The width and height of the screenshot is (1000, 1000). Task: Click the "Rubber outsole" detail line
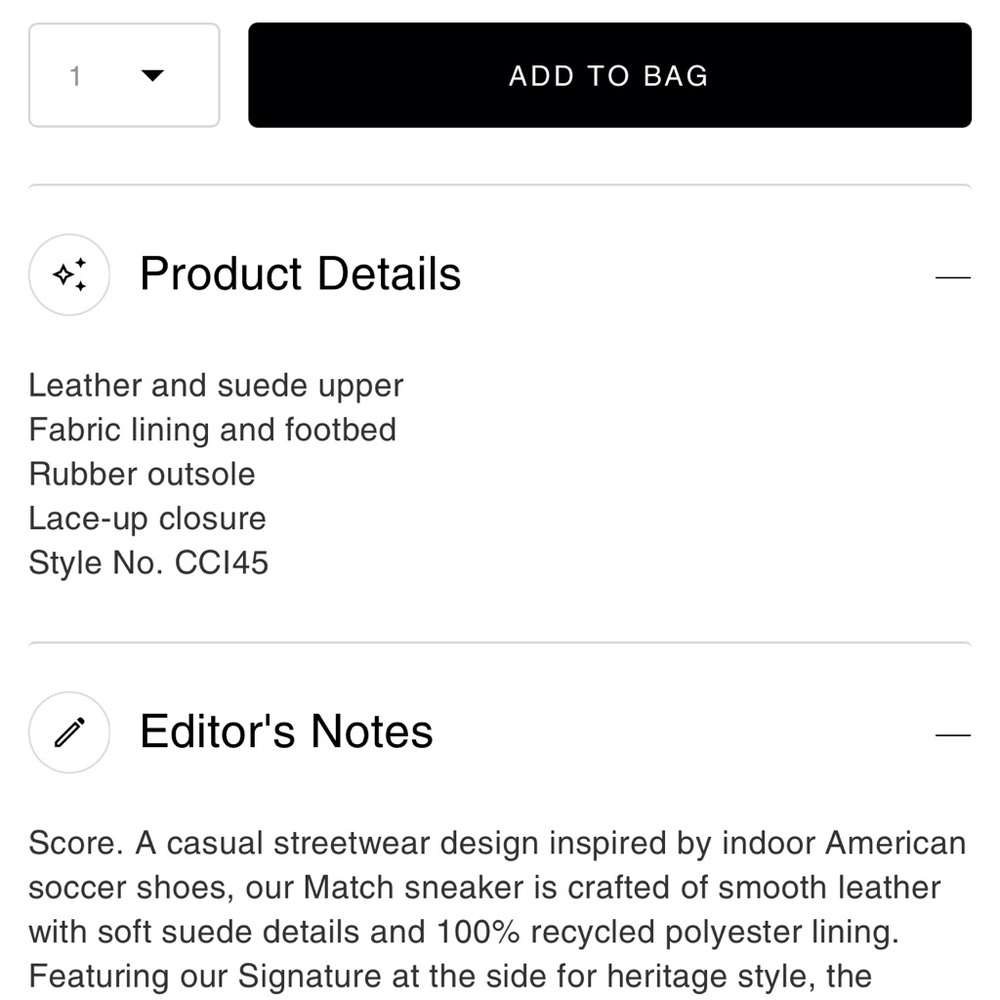click(x=142, y=474)
